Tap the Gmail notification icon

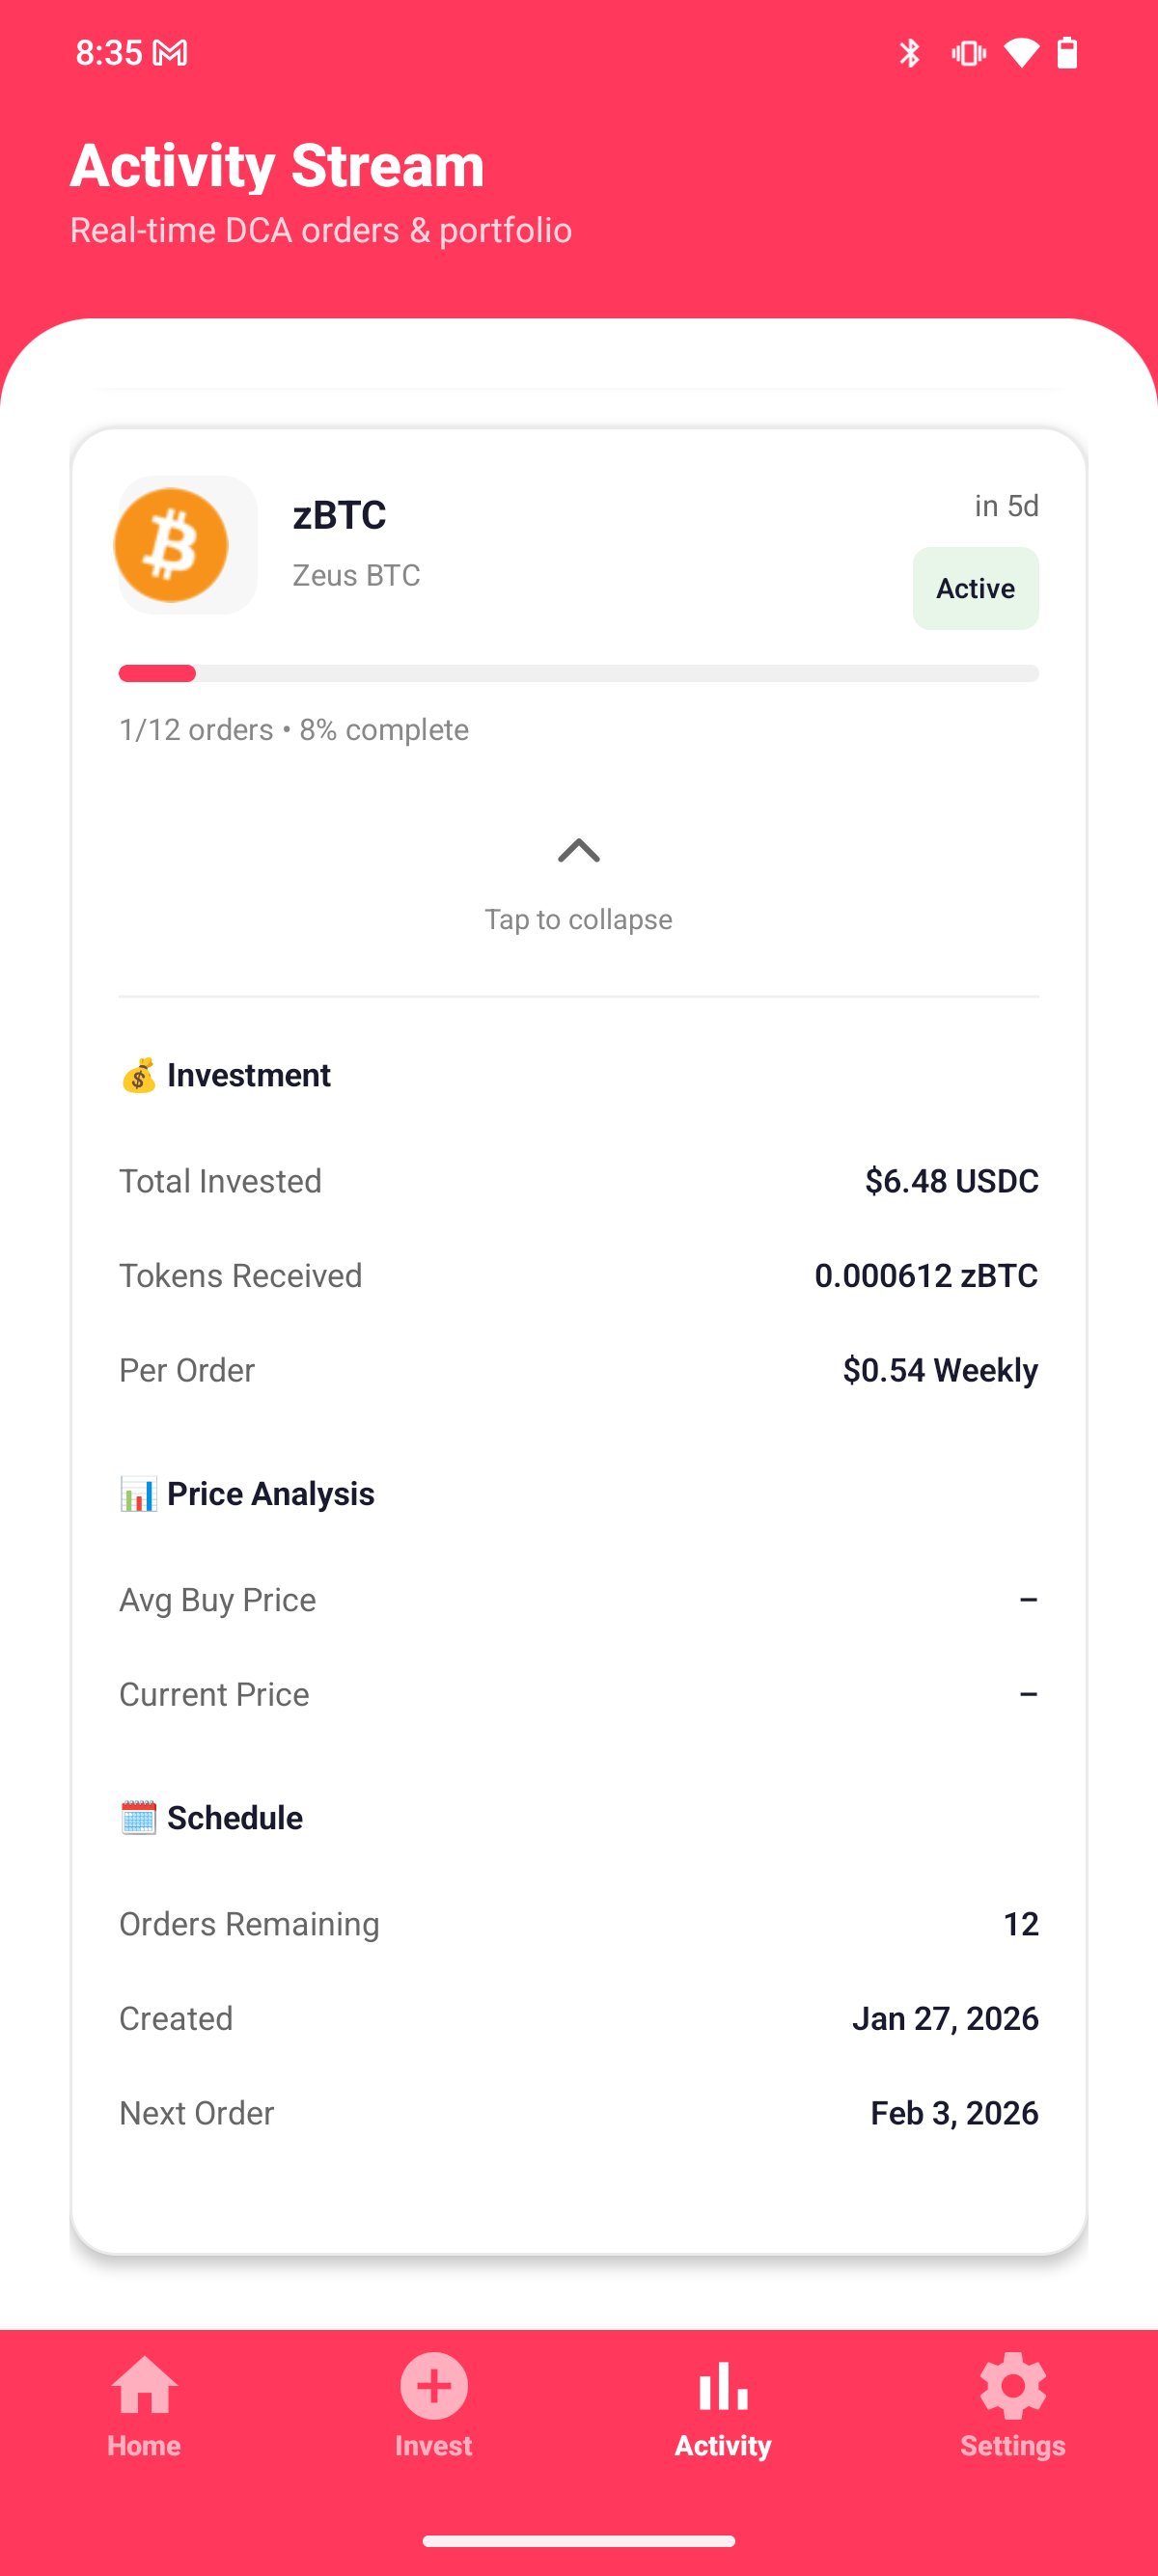[x=170, y=53]
